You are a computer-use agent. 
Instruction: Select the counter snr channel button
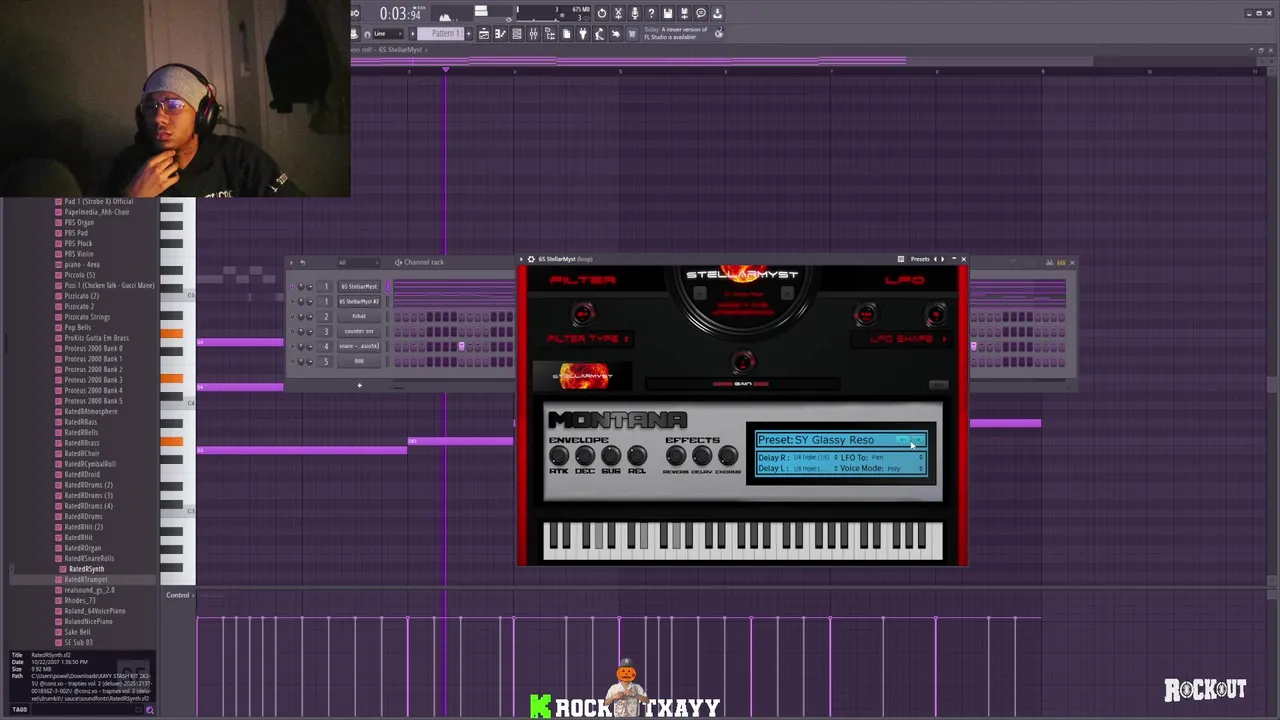point(359,331)
